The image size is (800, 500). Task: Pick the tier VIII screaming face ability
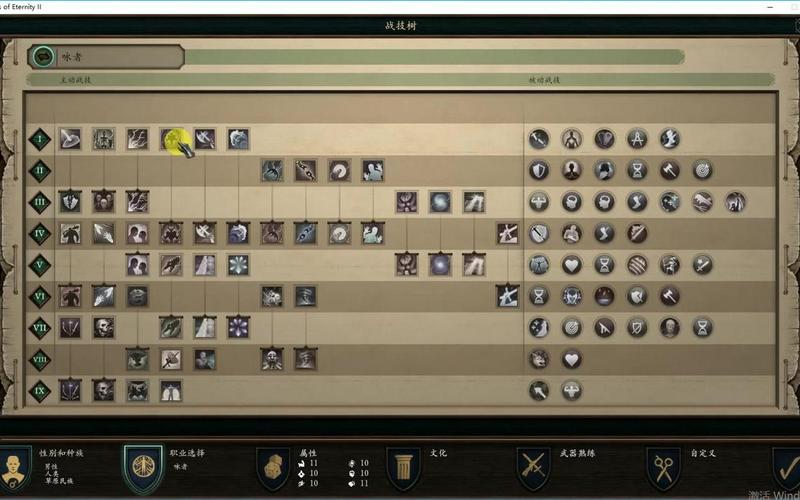point(272,360)
